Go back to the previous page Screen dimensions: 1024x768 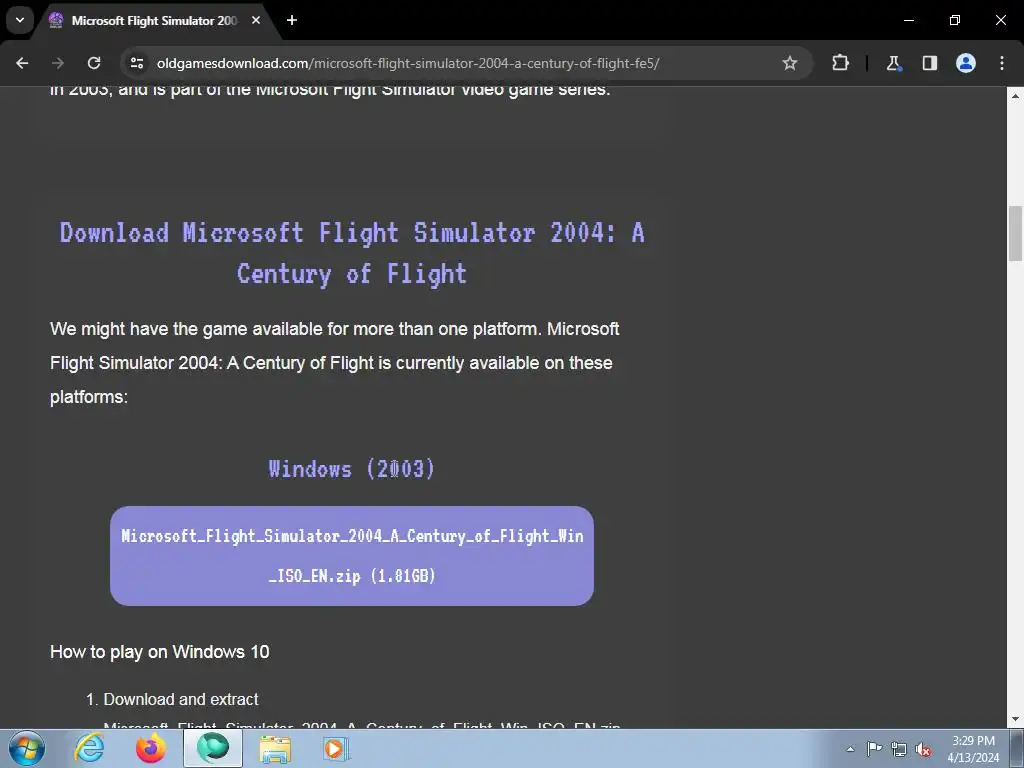pyautogui.click(x=22, y=63)
